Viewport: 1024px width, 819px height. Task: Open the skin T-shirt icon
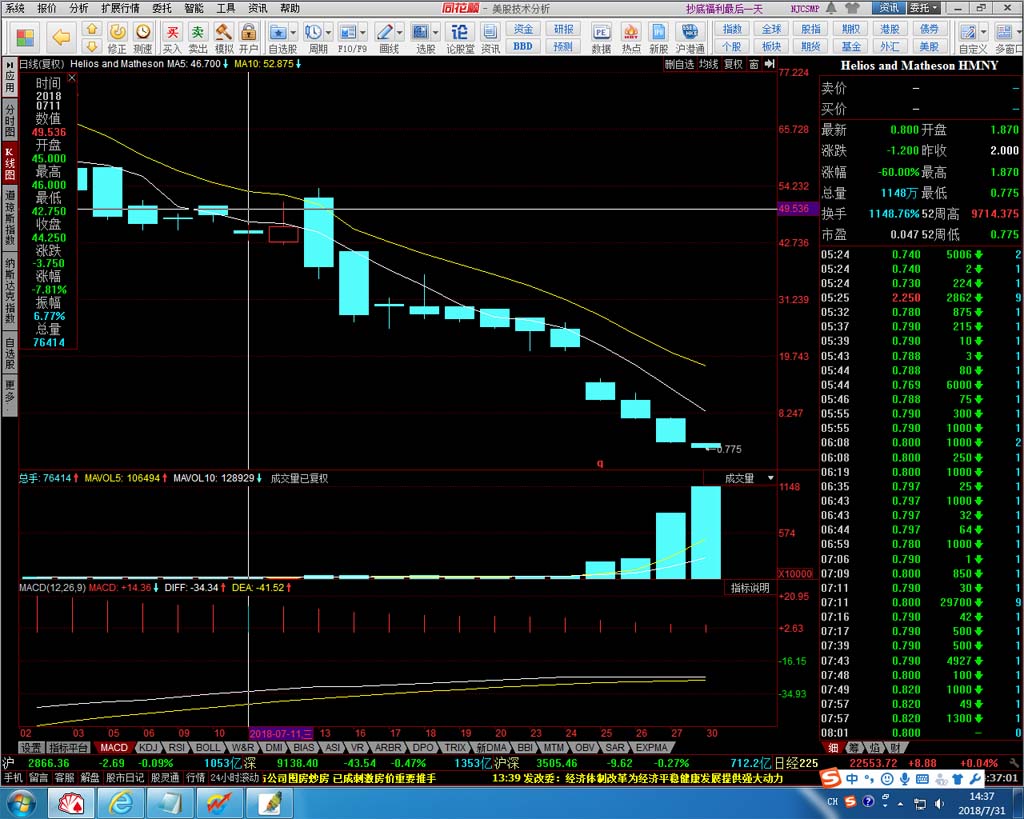tap(852, 8)
